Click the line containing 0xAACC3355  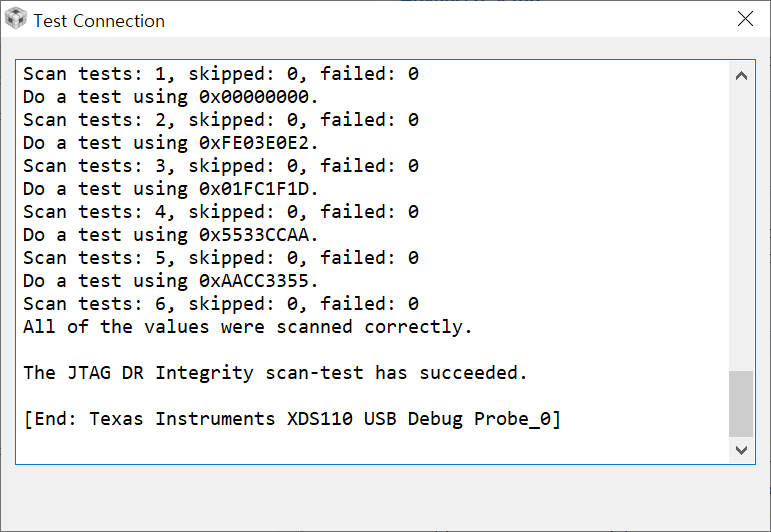(x=171, y=281)
